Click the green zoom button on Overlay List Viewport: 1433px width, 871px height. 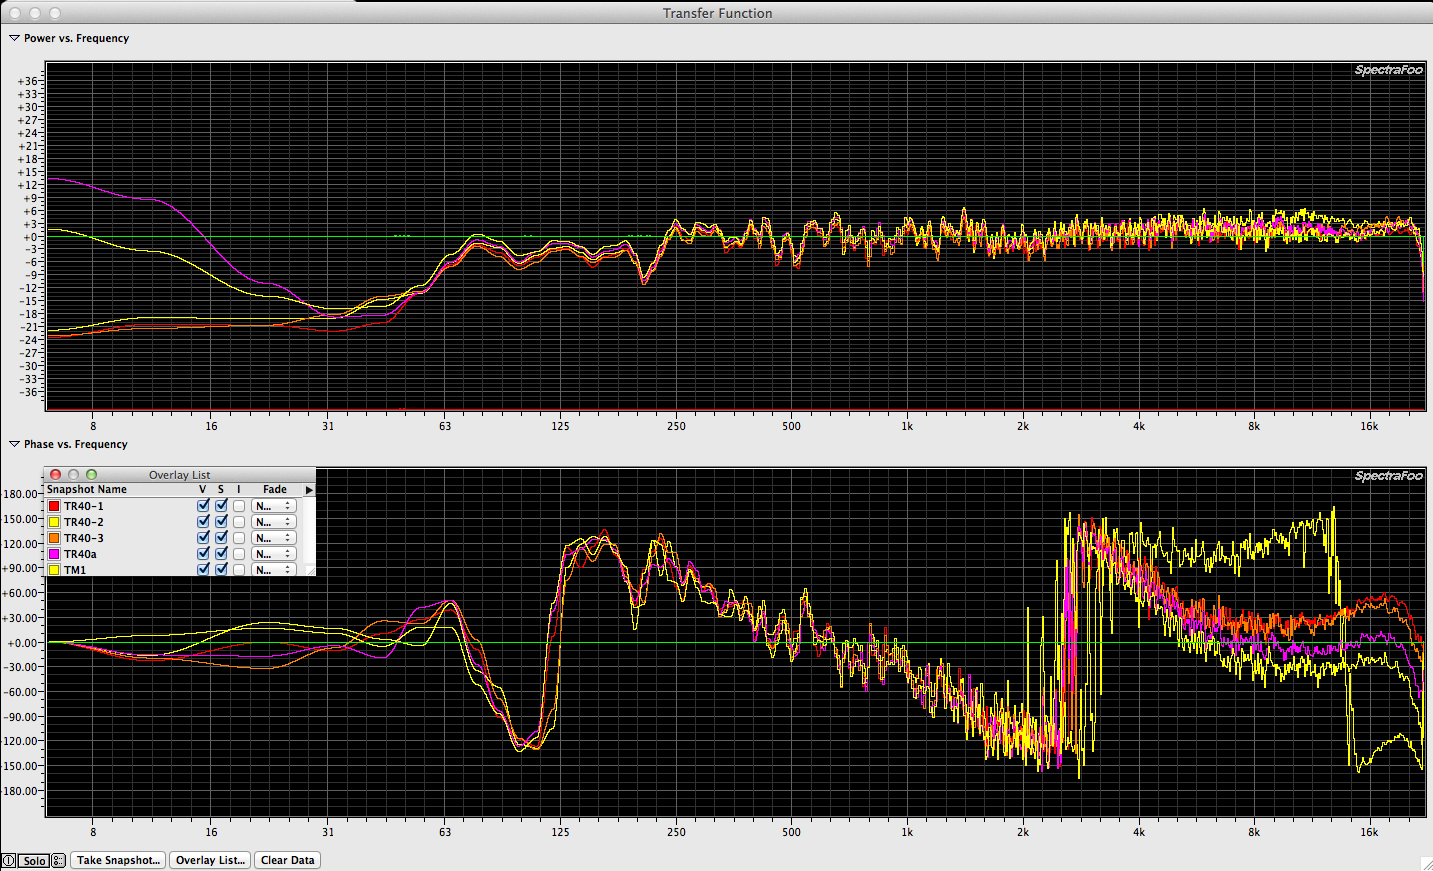click(x=92, y=475)
